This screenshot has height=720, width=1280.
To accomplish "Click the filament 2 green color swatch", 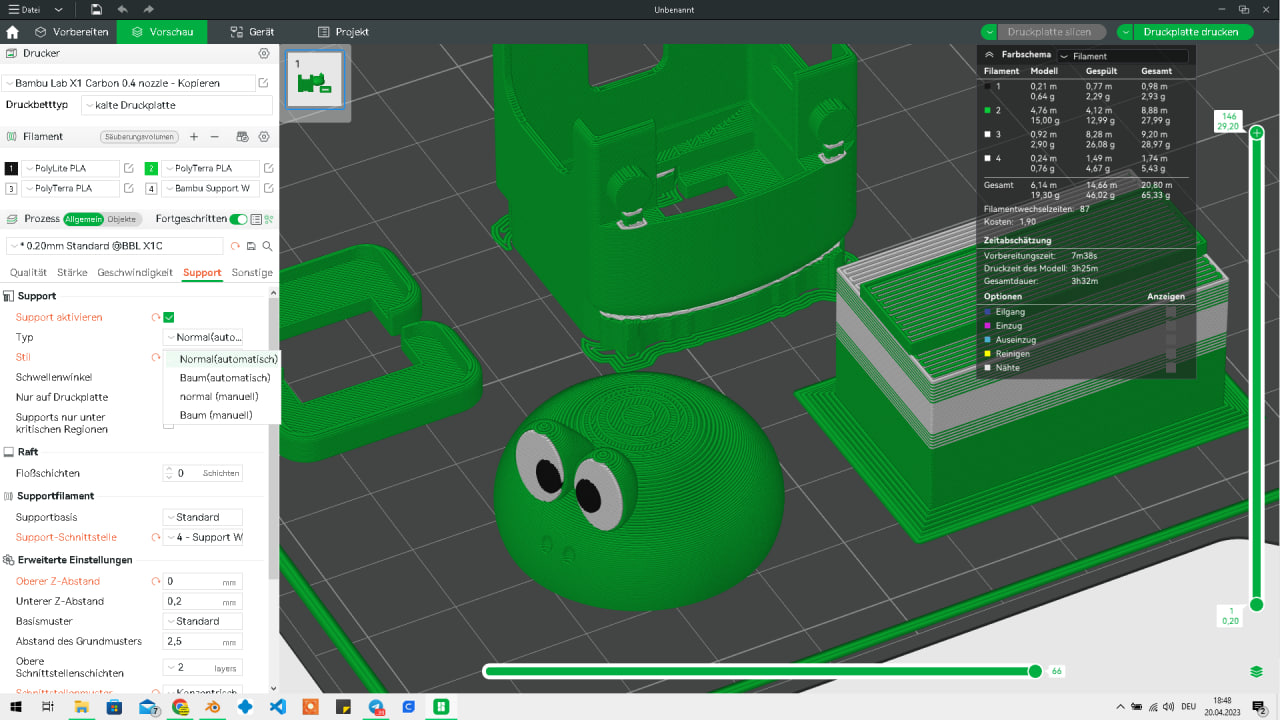I will point(151,168).
